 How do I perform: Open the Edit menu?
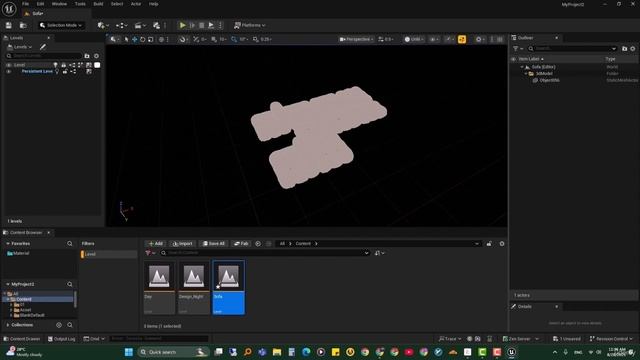pyautogui.click(x=40, y=4)
